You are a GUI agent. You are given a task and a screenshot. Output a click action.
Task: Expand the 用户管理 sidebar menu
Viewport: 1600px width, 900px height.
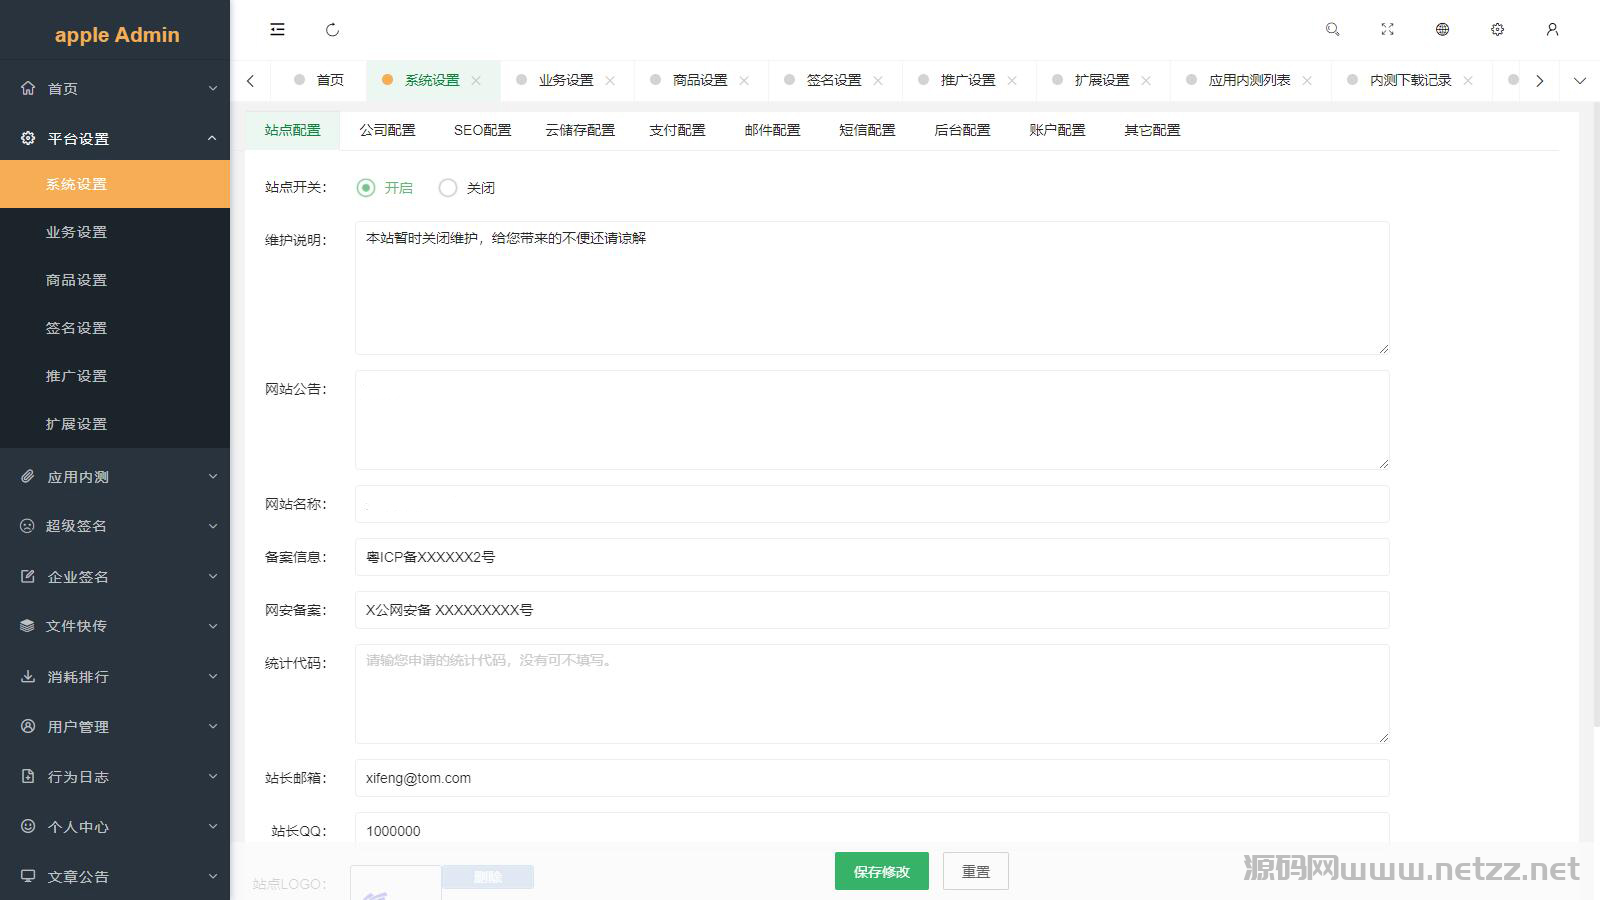click(x=213, y=726)
